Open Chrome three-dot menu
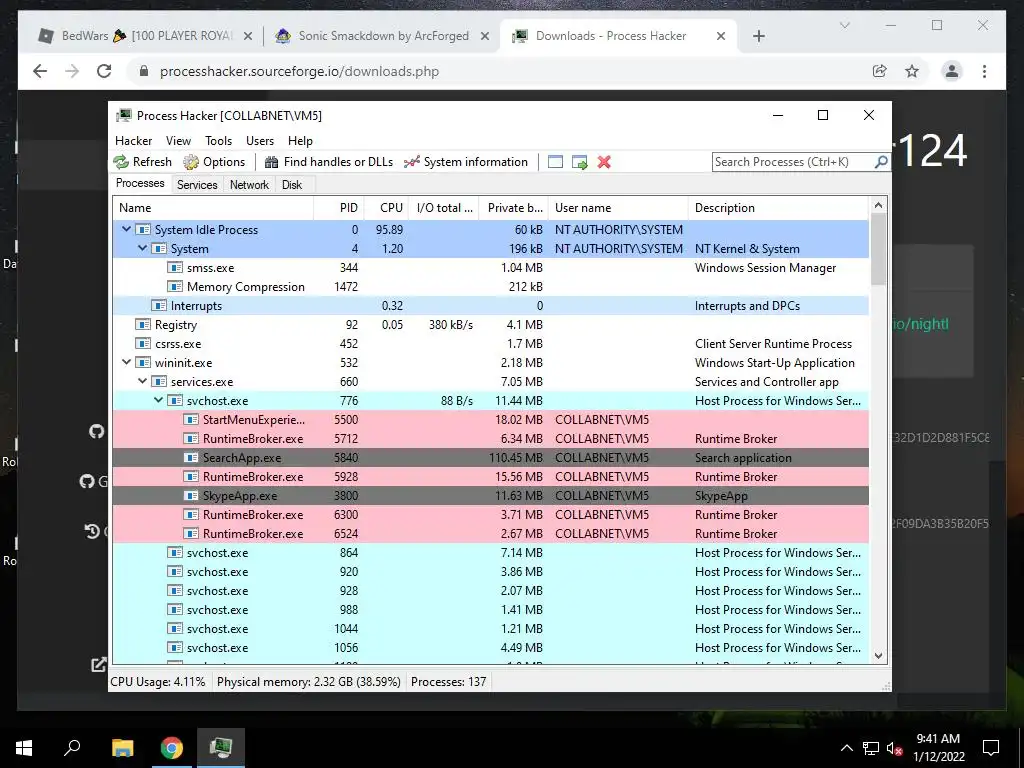1024x768 pixels. [x=984, y=71]
